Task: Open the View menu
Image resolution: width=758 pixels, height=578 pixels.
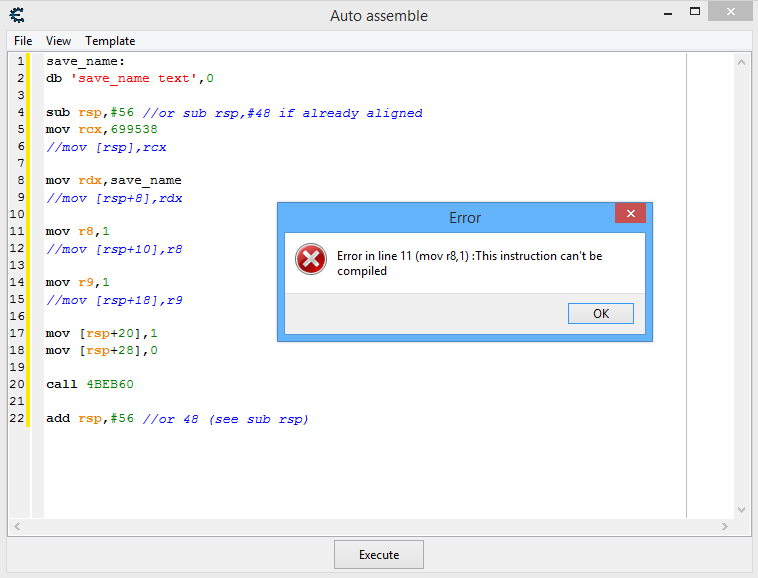Action: point(58,41)
